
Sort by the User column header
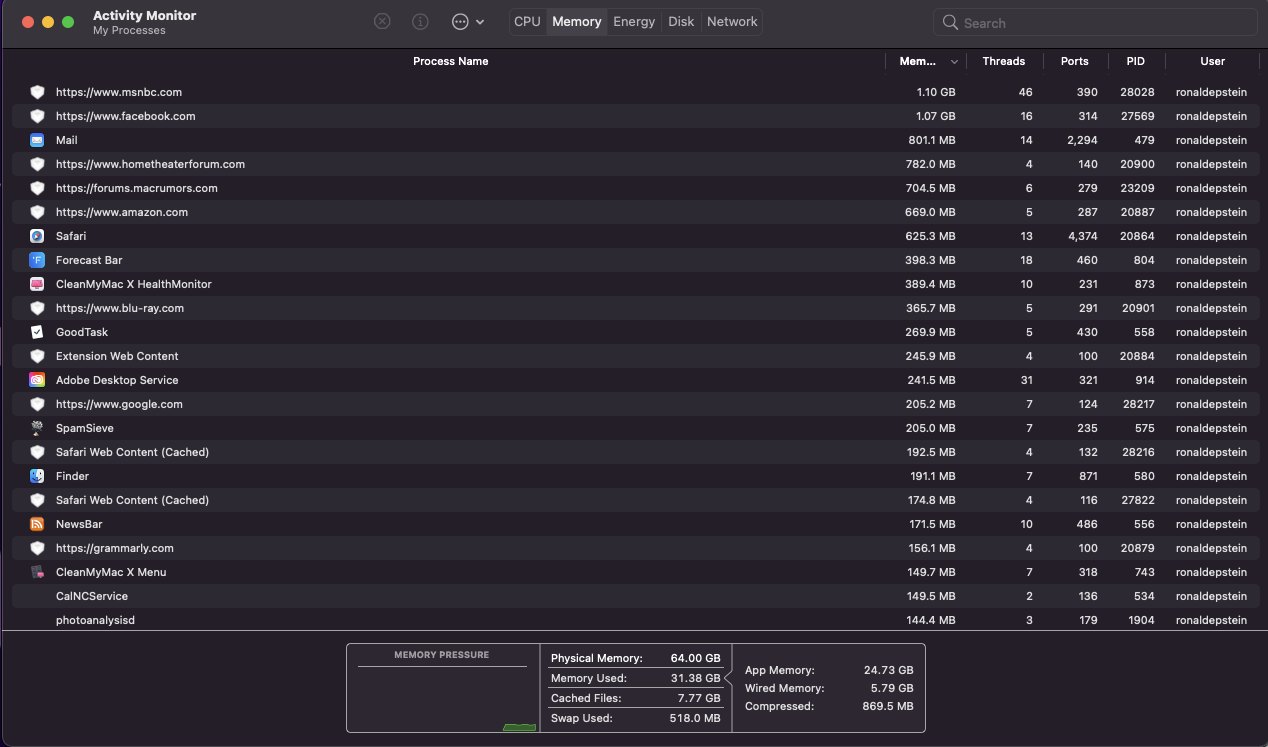point(1213,61)
